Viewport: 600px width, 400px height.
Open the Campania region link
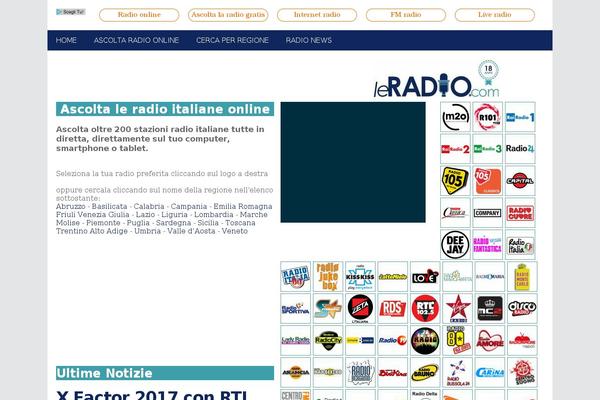click(x=189, y=206)
